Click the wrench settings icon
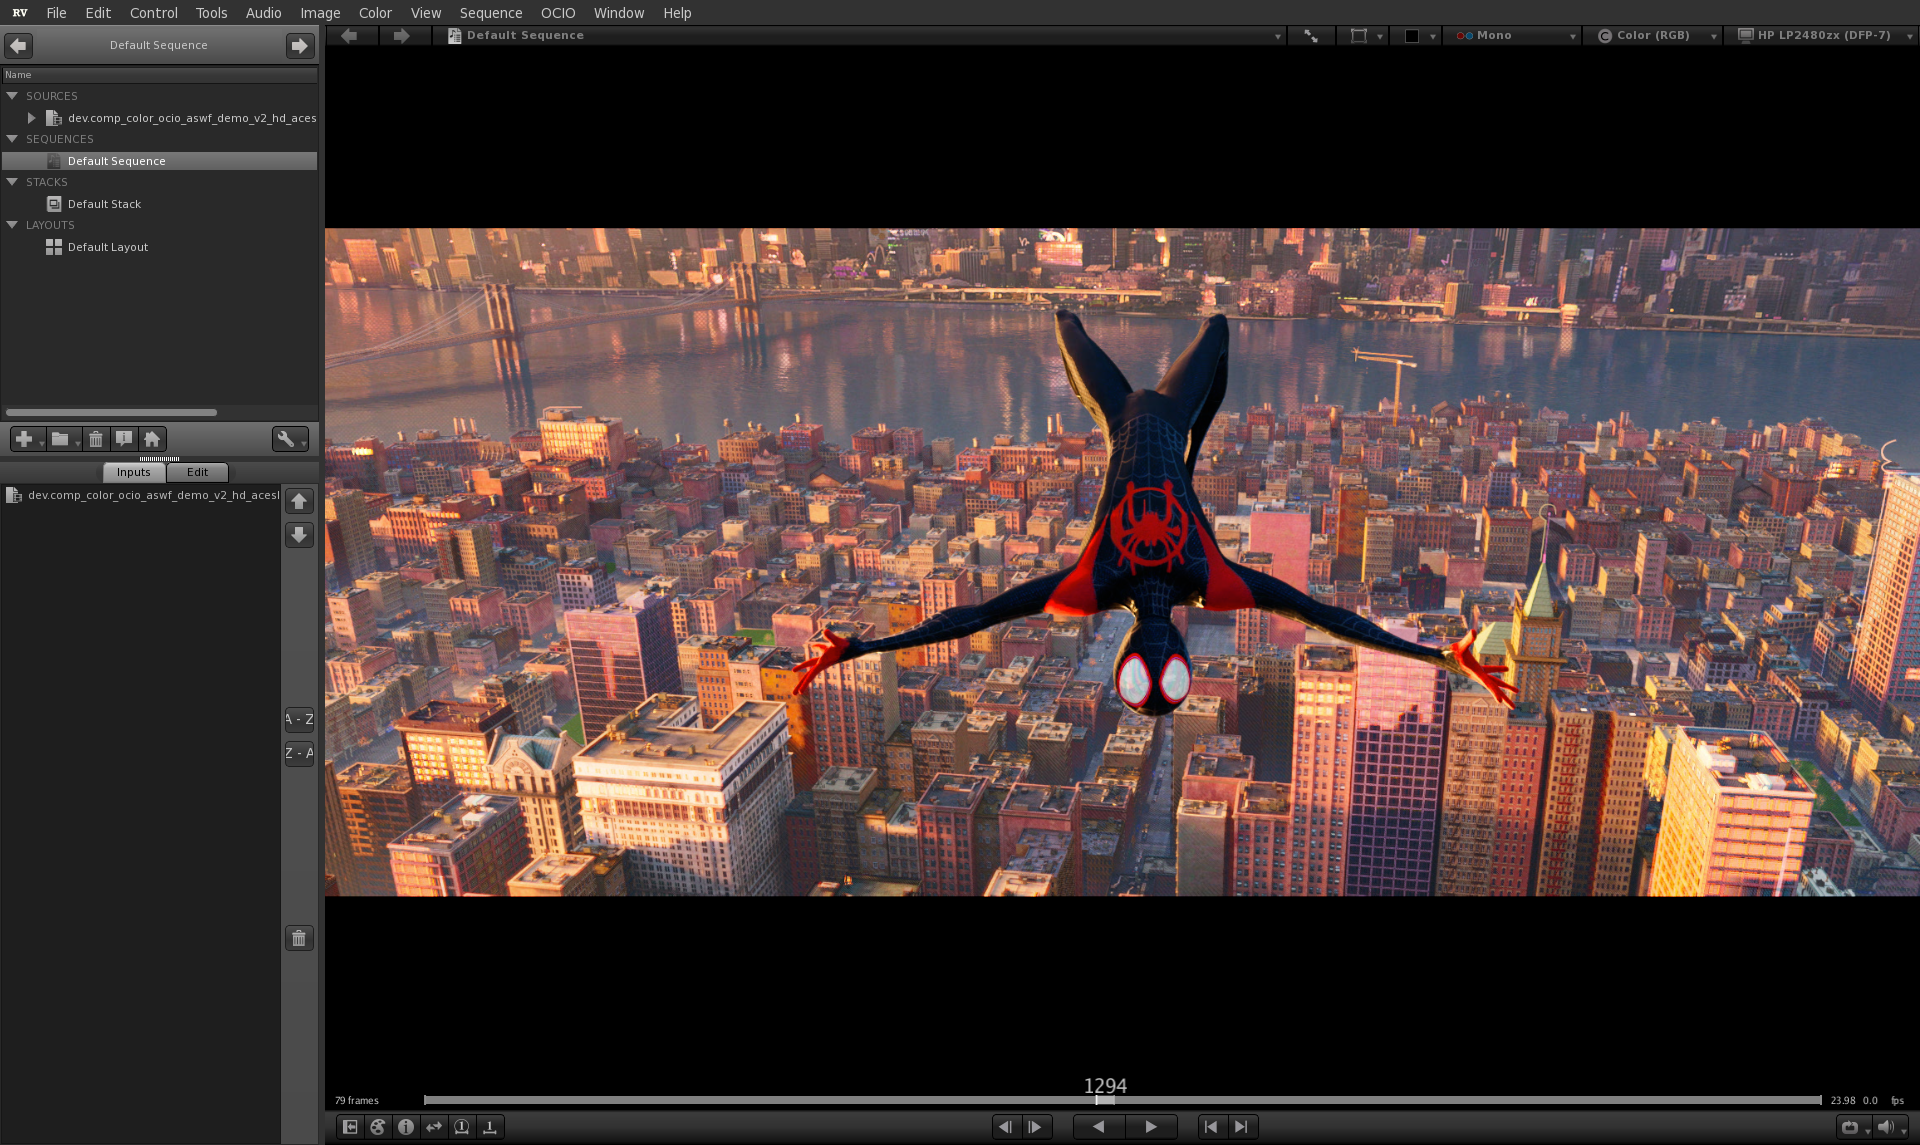This screenshot has height=1145, width=1920. pyautogui.click(x=286, y=439)
